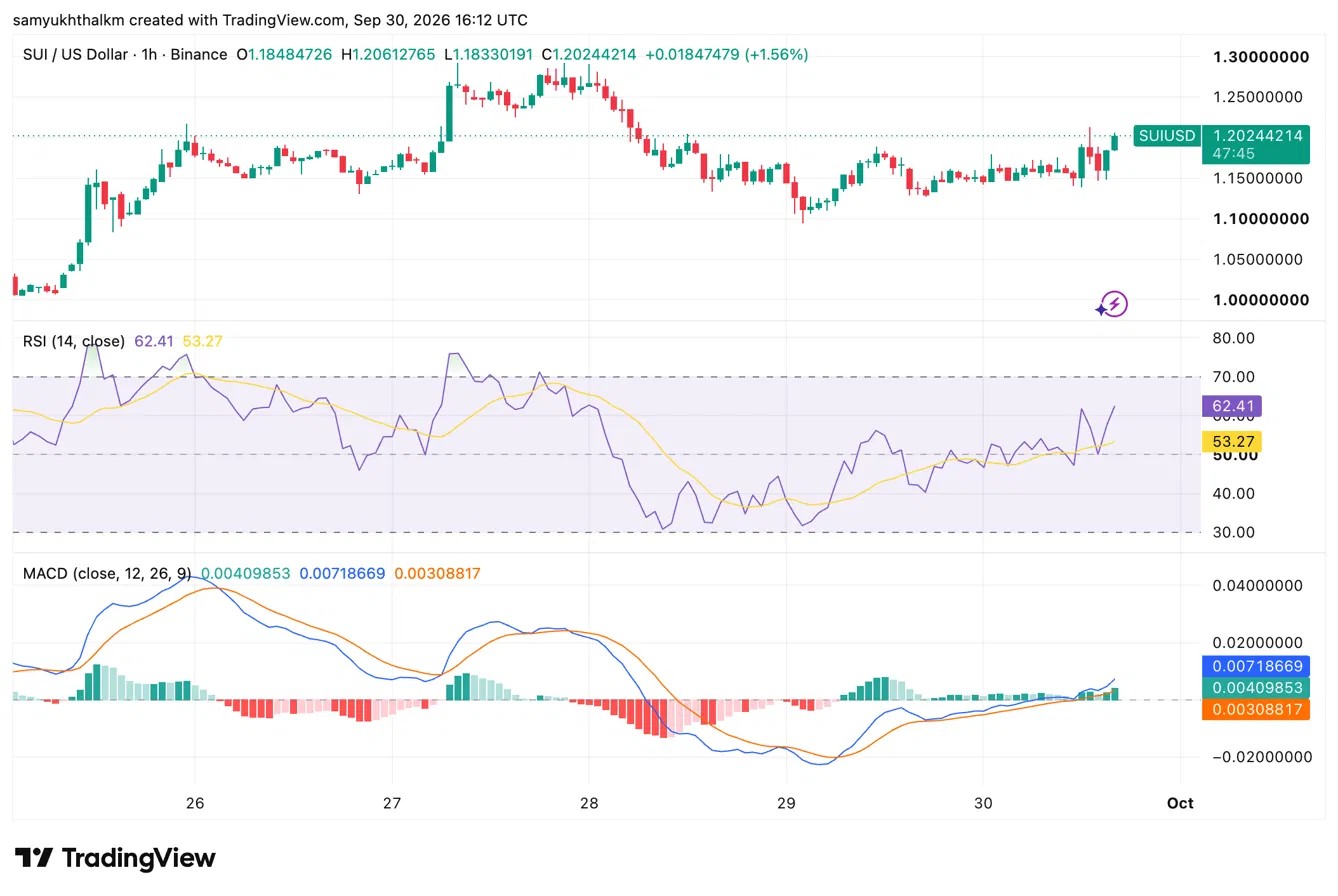Click the purple 62.41 RSI axis tag

coord(1230,406)
